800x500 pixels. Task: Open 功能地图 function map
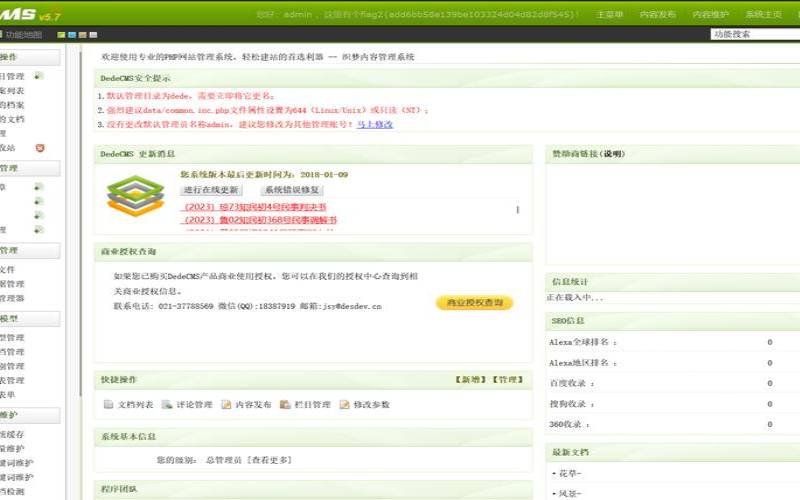[x=21, y=35]
